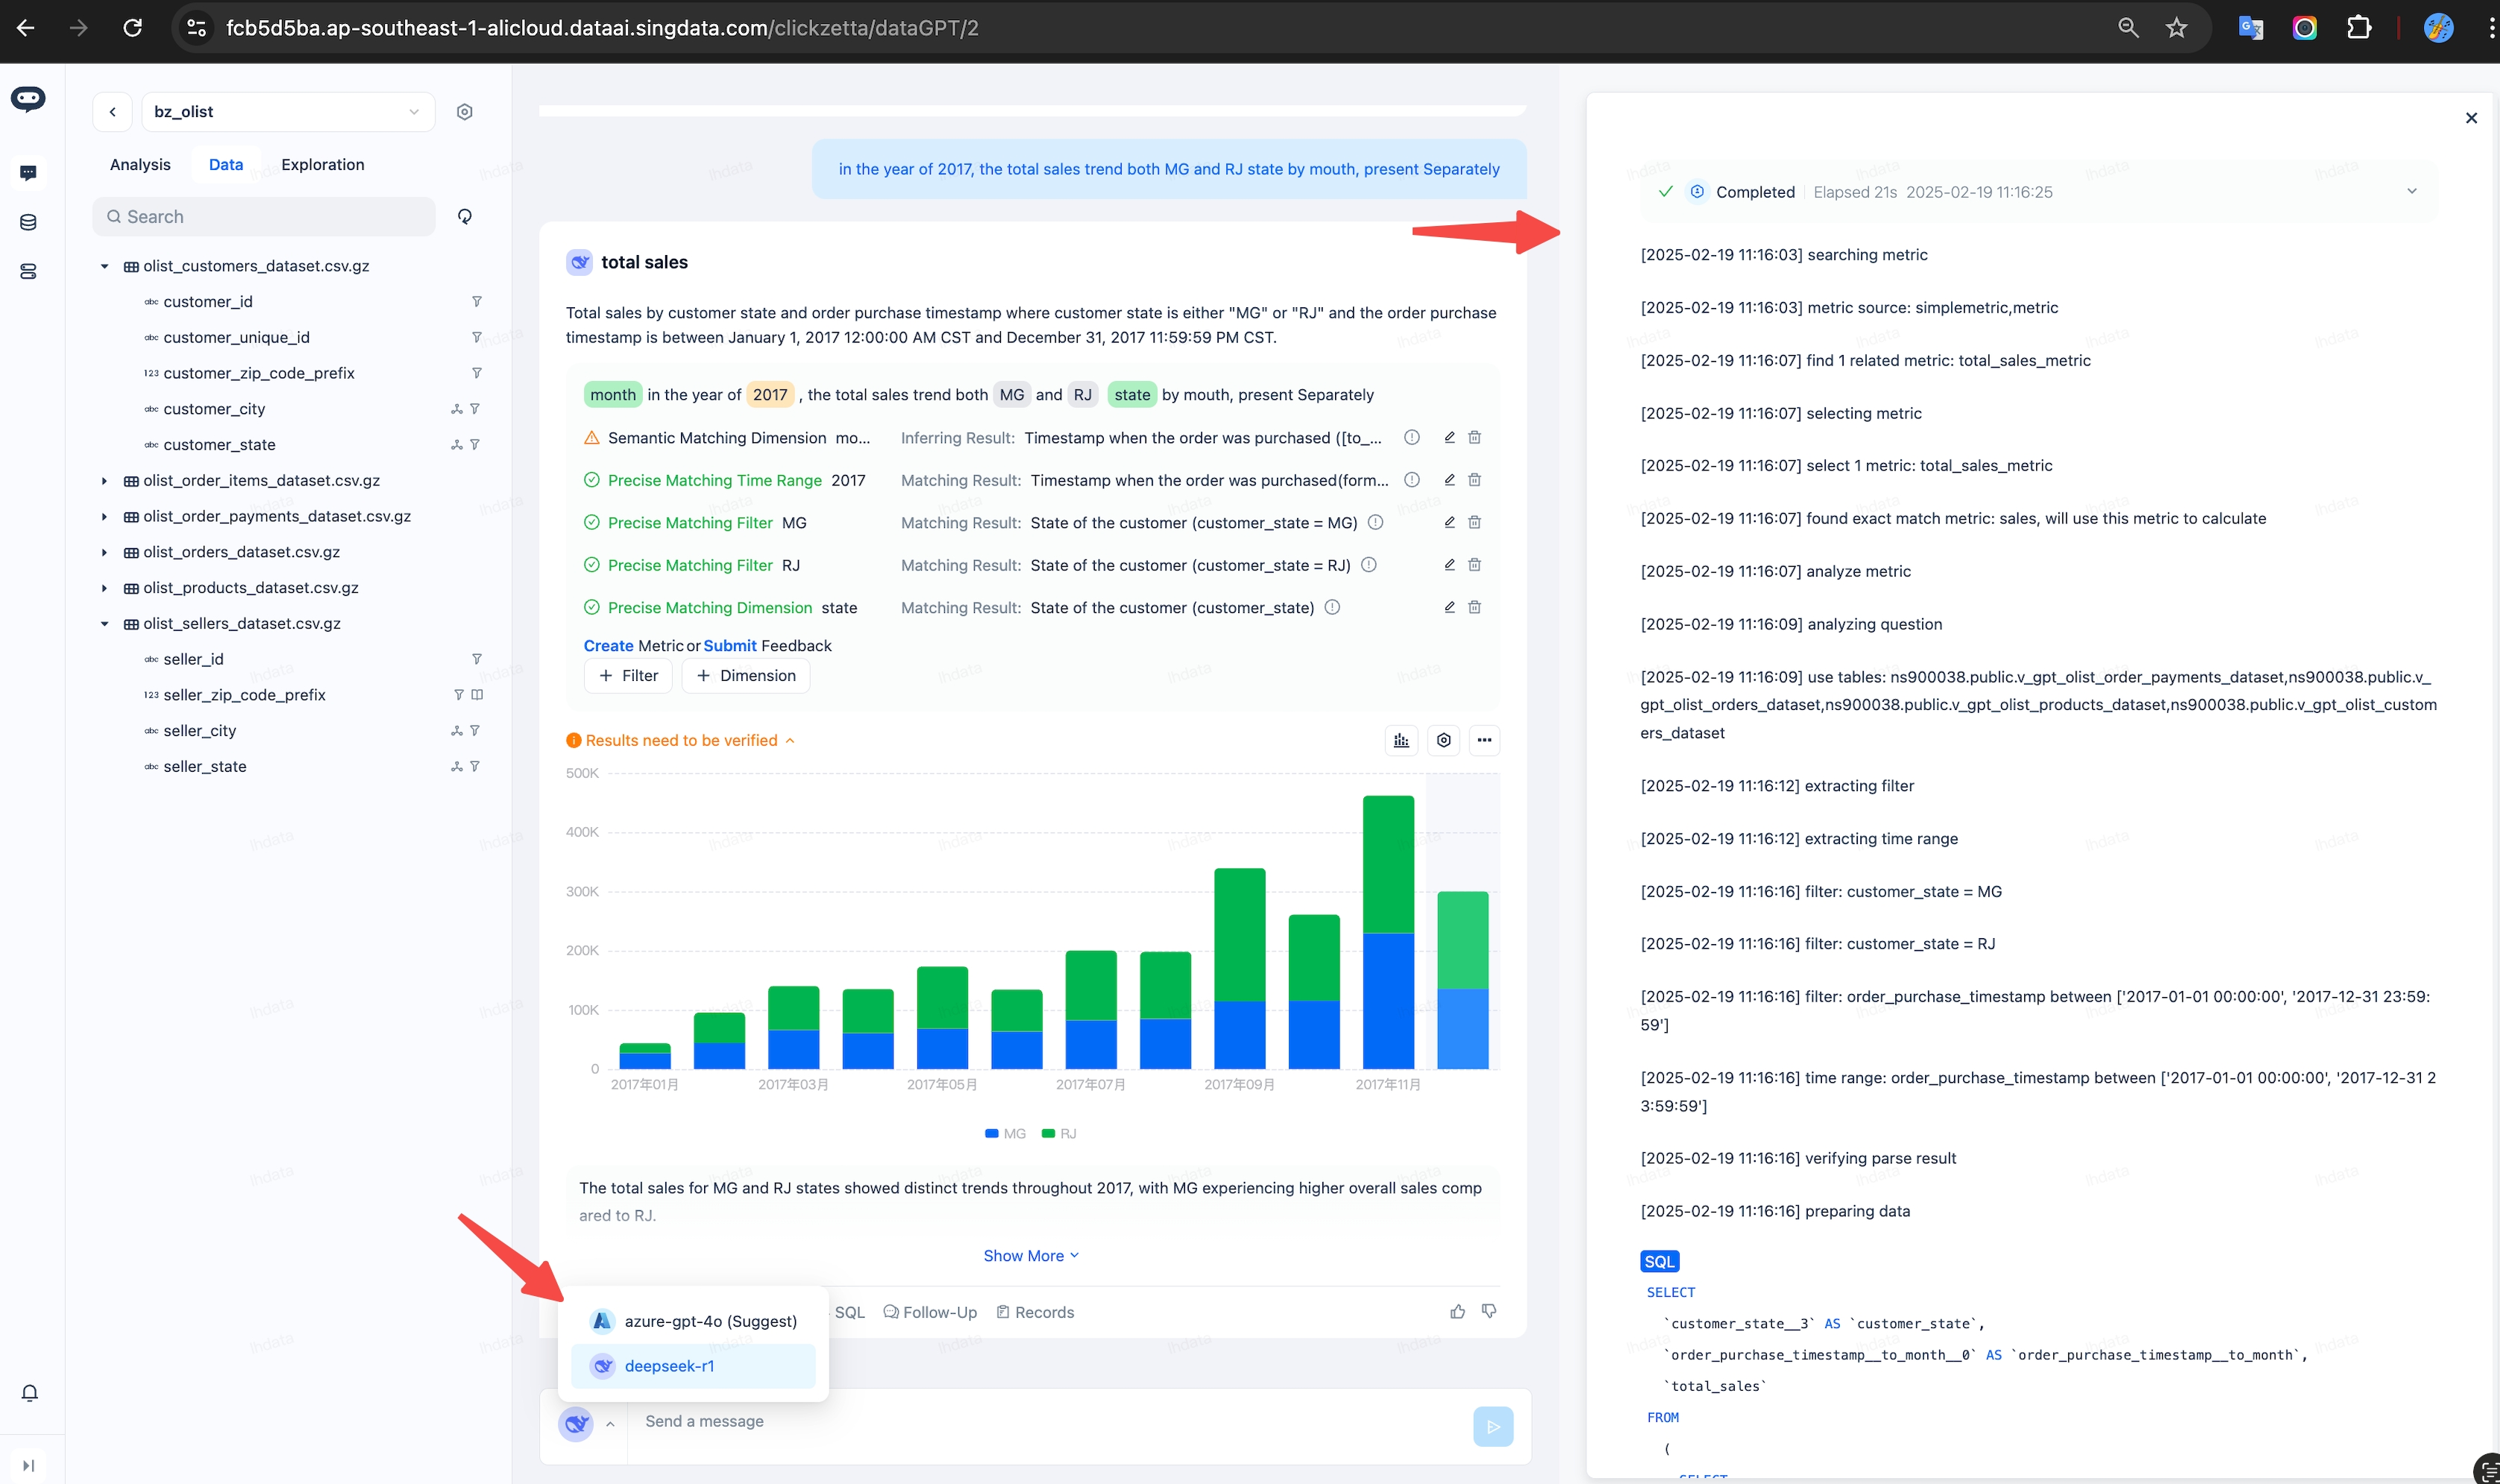Click the November 2017 MG blue bar
2500x1484 pixels.
pyautogui.click(x=1388, y=1000)
